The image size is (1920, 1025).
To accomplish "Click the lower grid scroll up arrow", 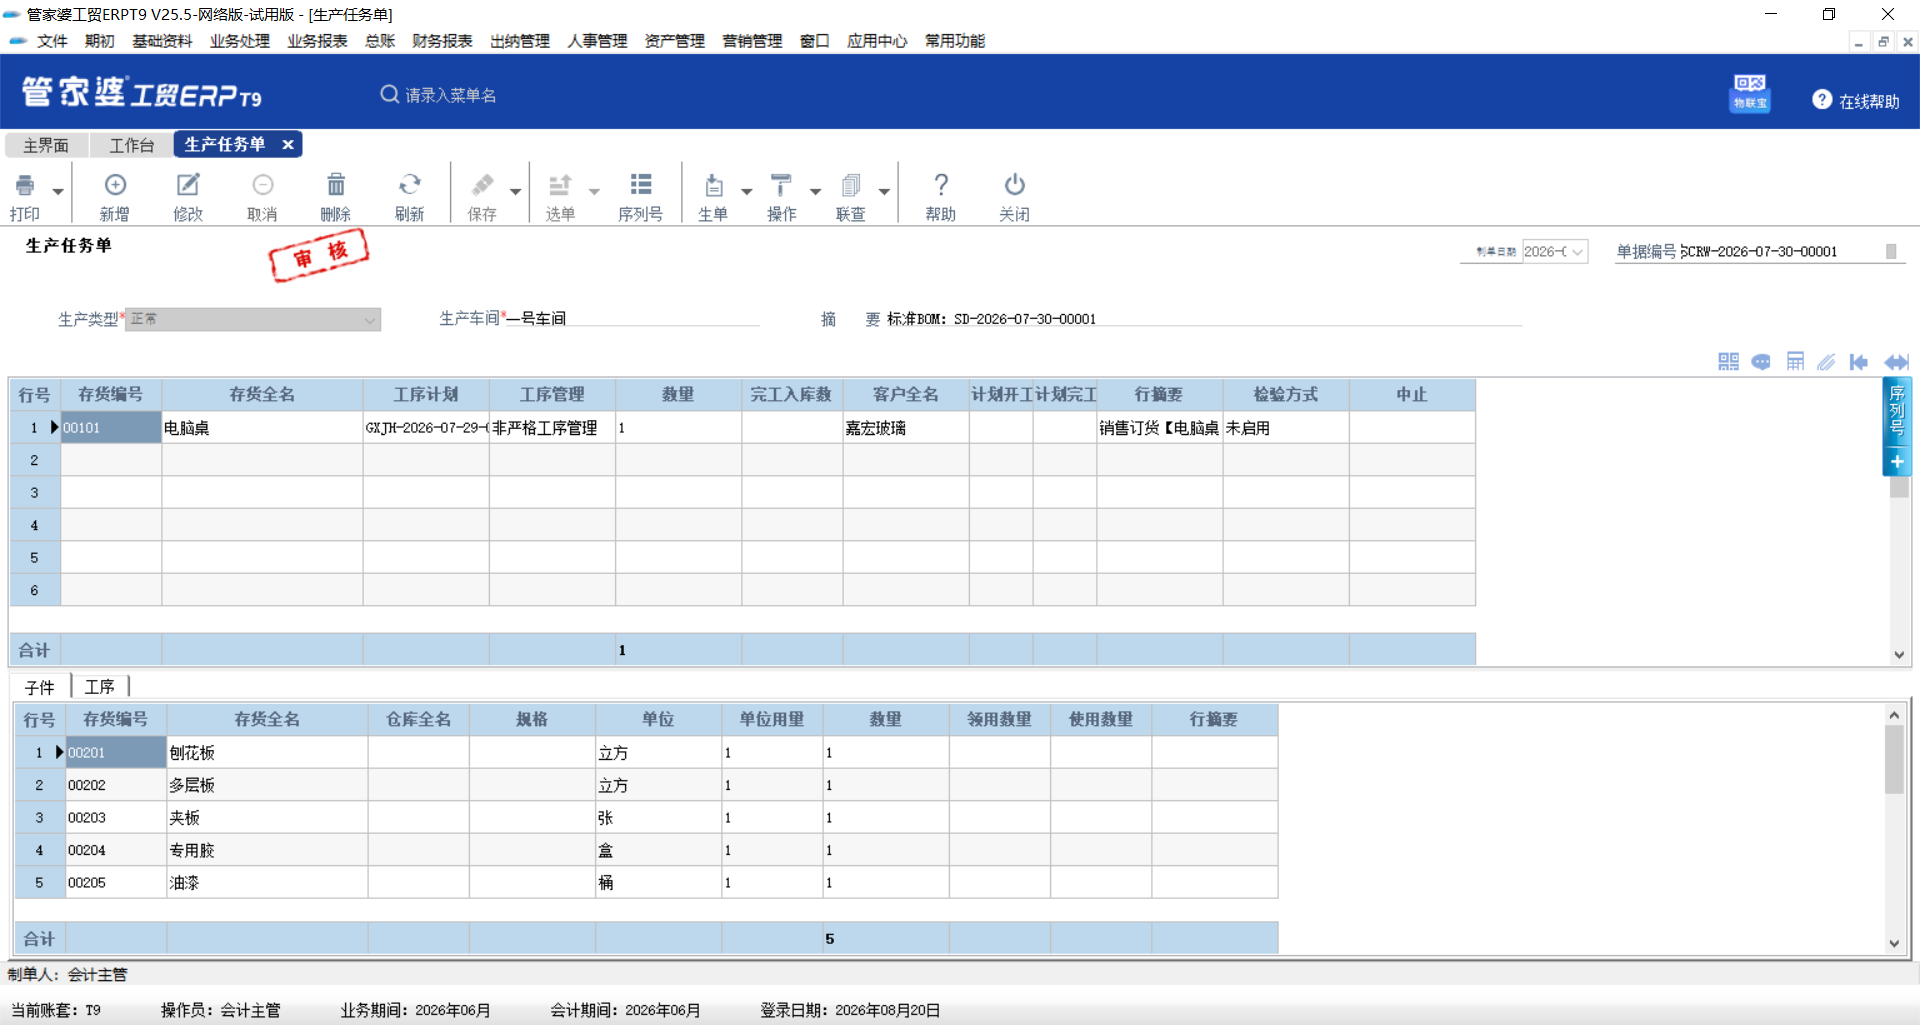I will [x=1894, y=715].
